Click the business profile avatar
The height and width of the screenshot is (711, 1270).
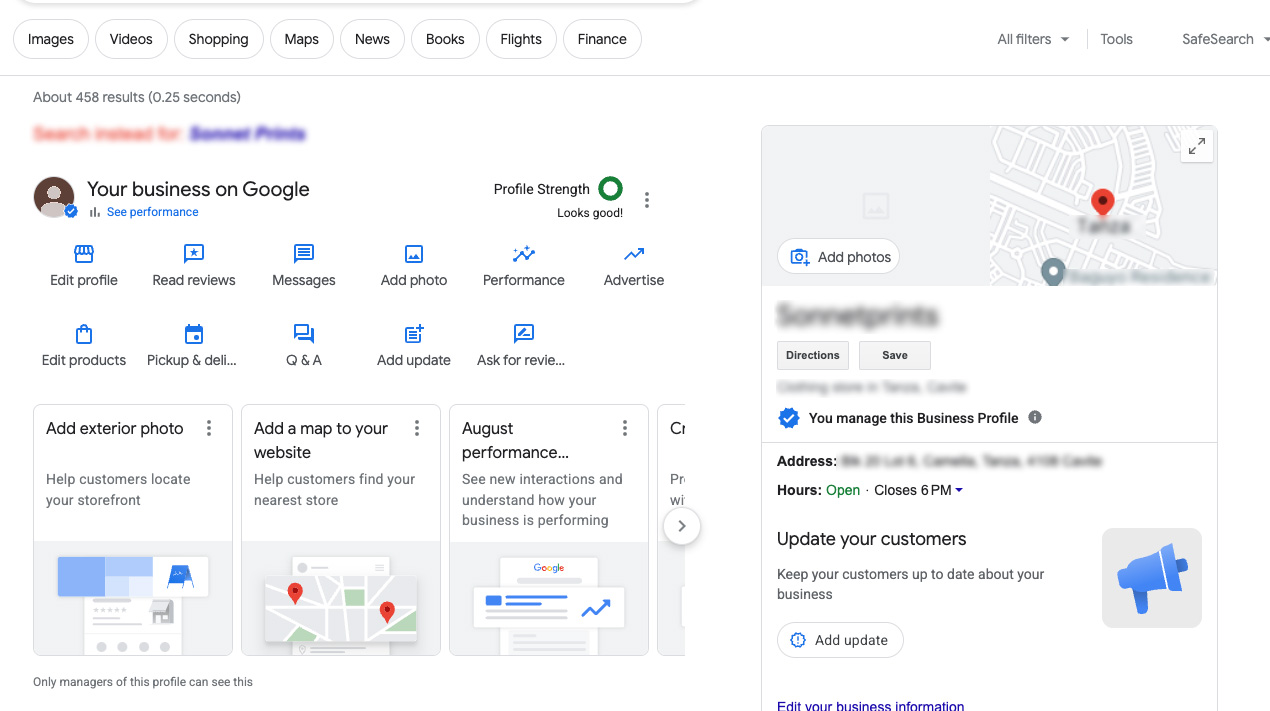54,197
